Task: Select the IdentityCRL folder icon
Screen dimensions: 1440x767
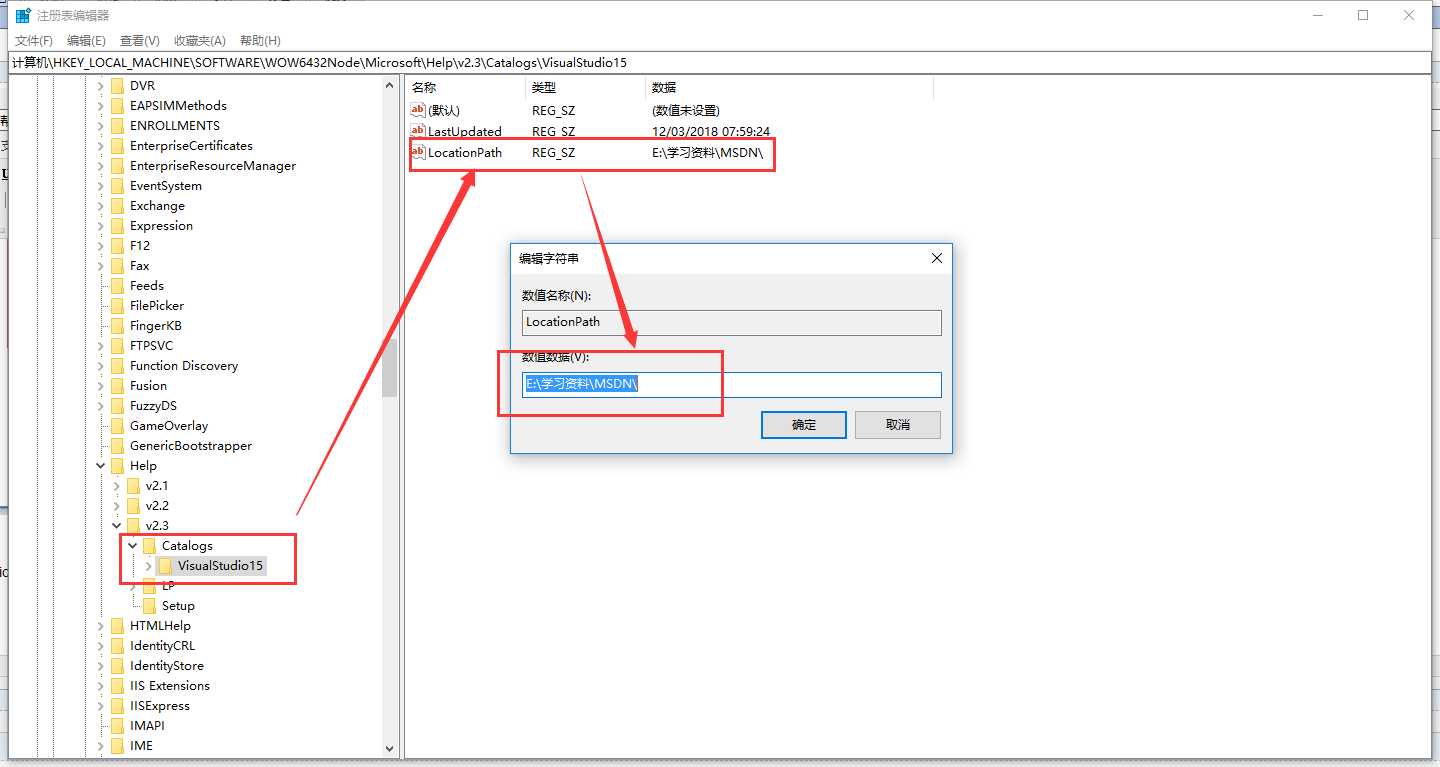Action: click(118, 646)
